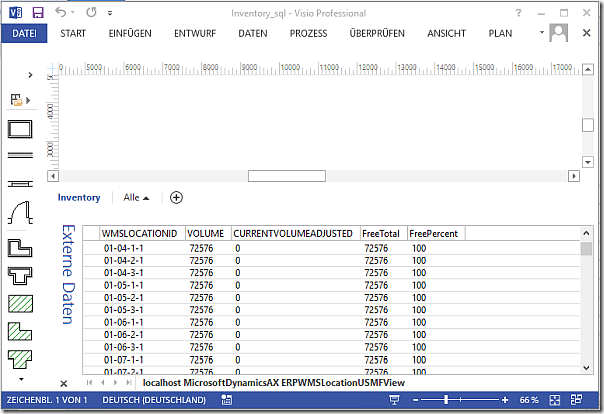Sort by CURRENTVOLUMEADJUSTED column header

tap(295, 233)
